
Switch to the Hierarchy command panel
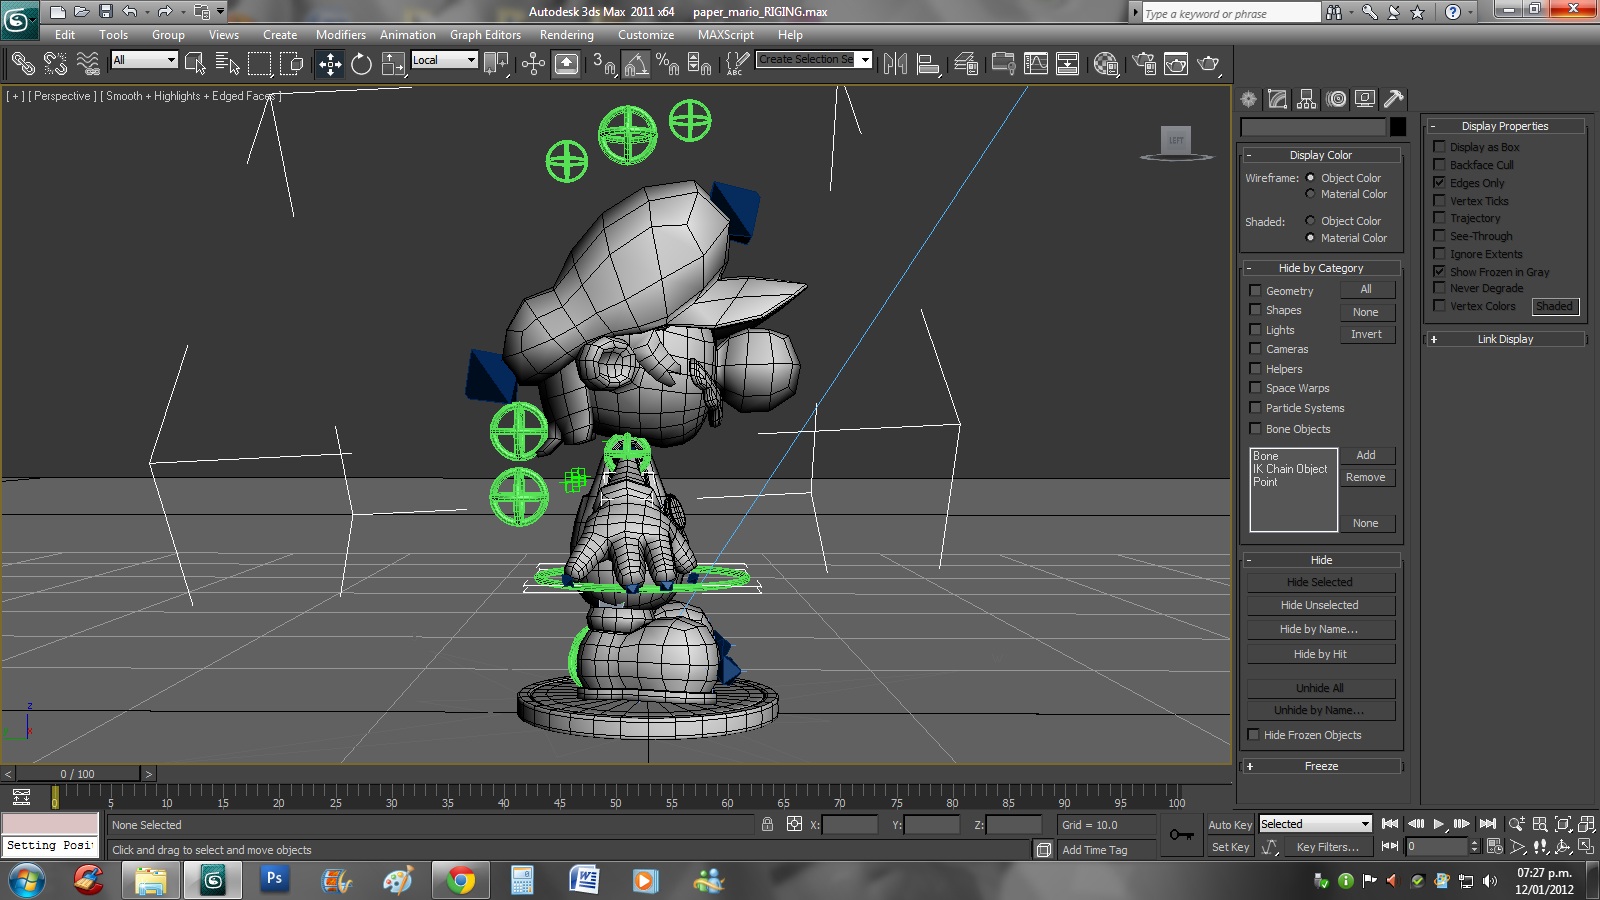pyautogui.click(x=1306, y=99)
